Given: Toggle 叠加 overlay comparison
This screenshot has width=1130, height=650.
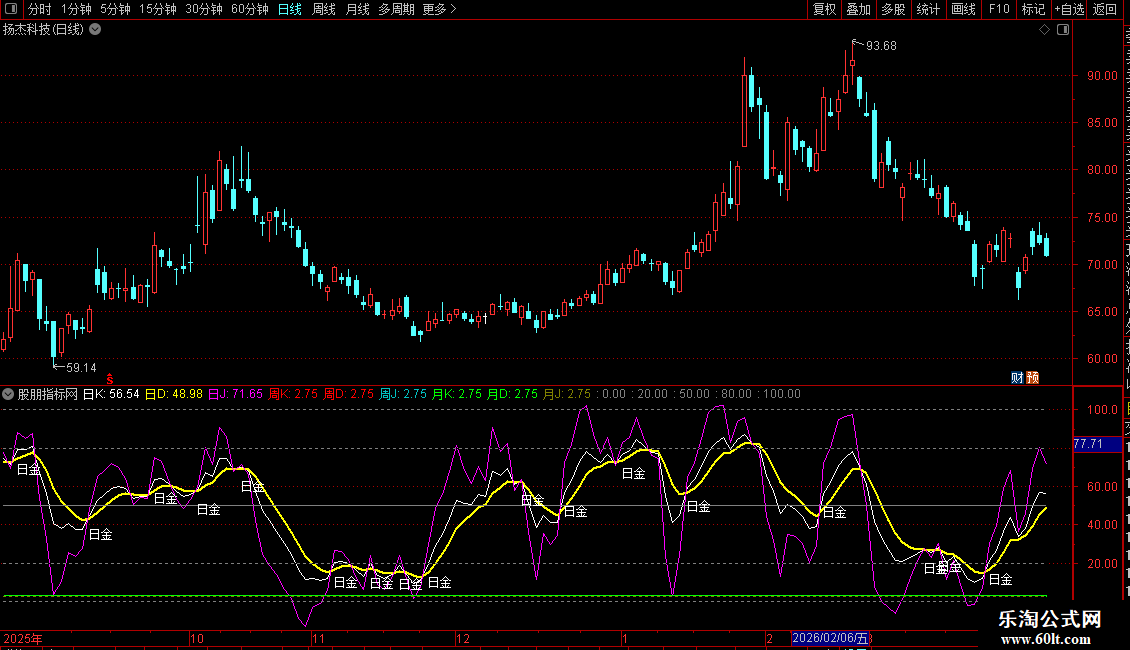Looking at the screenshot, I should pyautogui.click(x=858, y=9).
